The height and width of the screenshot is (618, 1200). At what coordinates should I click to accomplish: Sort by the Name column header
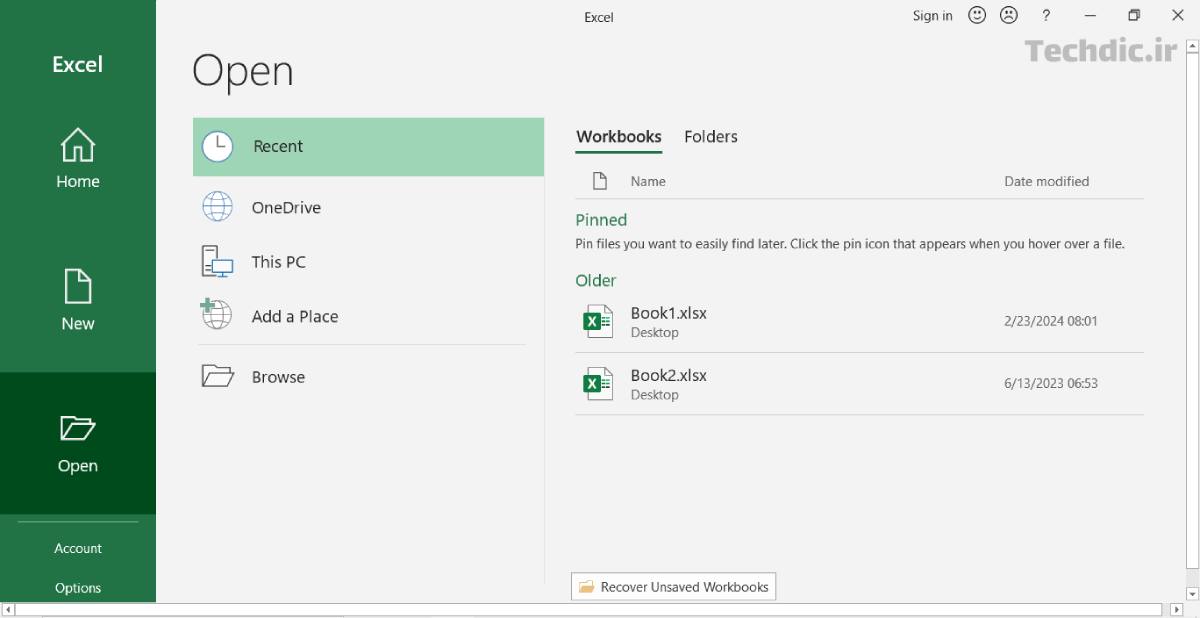(648, 181)
